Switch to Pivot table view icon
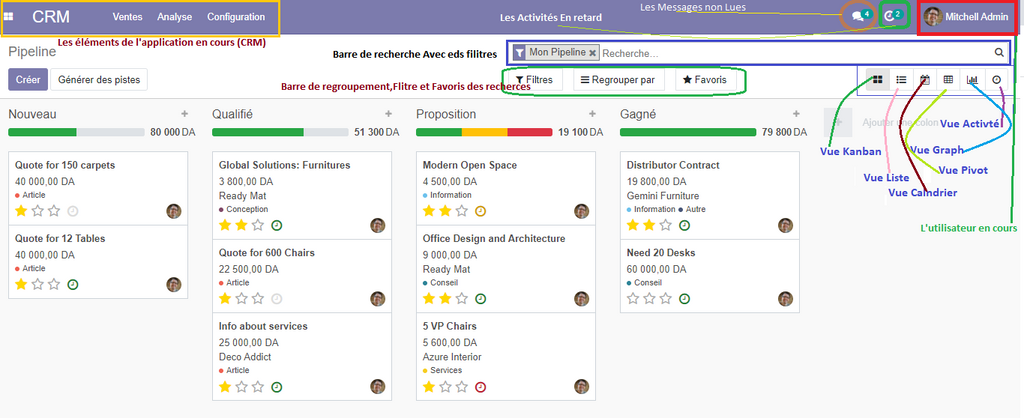Image resolution: width=1024 pixels, height=418 pixels. pyautogui.click(x=949, y=79)
